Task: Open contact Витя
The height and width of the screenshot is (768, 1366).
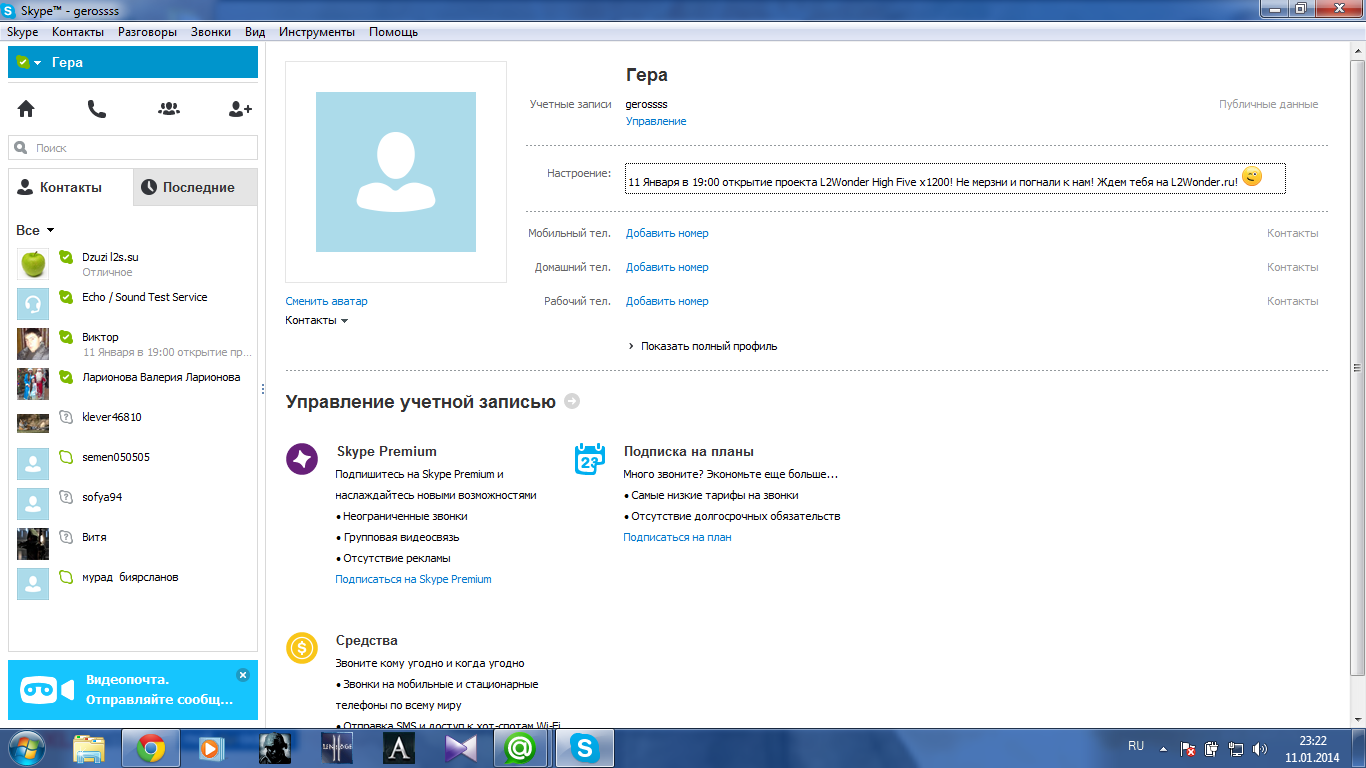Action: point(133,544)
